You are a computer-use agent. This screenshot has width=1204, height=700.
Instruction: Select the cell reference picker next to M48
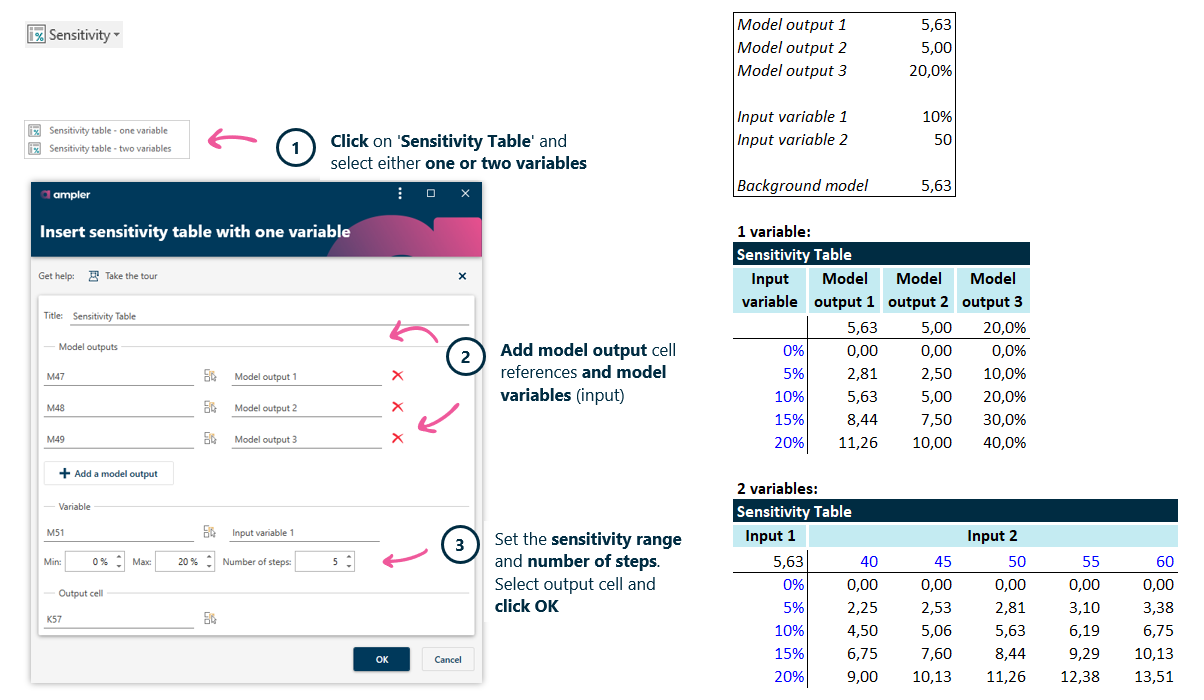(x=210, y=407)
